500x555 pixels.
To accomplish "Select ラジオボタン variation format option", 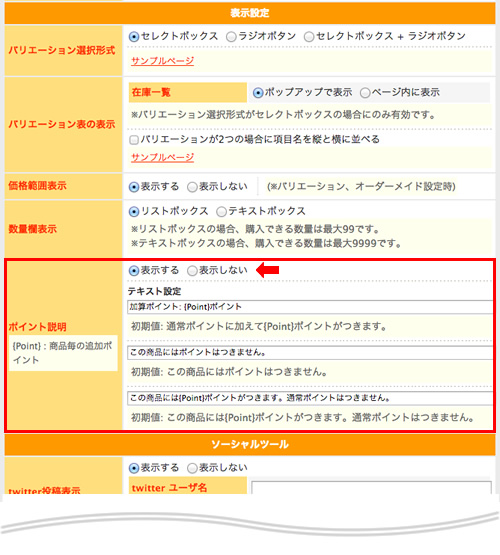I will click(x=231, y=36).
